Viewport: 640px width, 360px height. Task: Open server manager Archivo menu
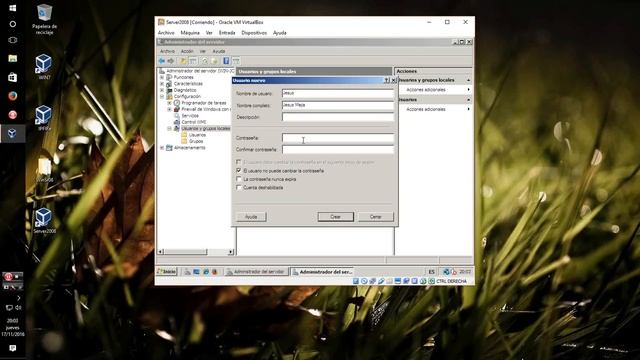[x=167, y=51]
